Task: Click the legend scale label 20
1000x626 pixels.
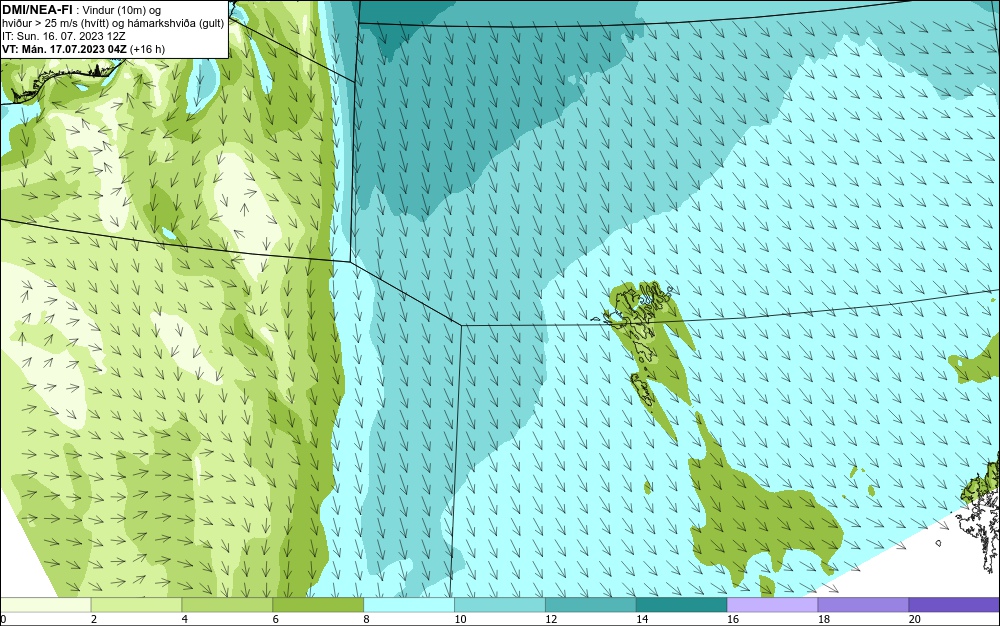Action: pos(915,619)
